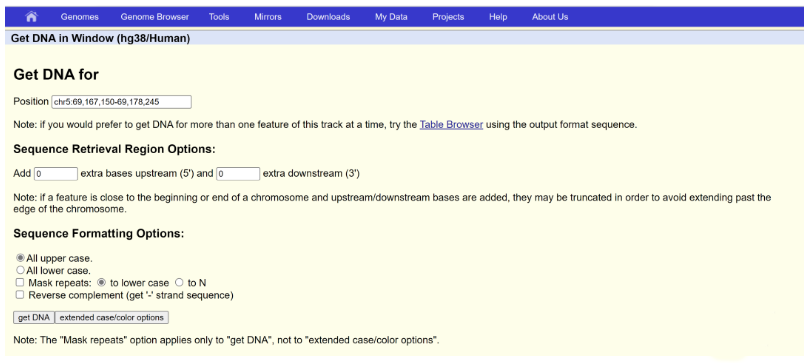The image size is (806, 363).
Task: Follow the Table Browser link
Action: 451,125
